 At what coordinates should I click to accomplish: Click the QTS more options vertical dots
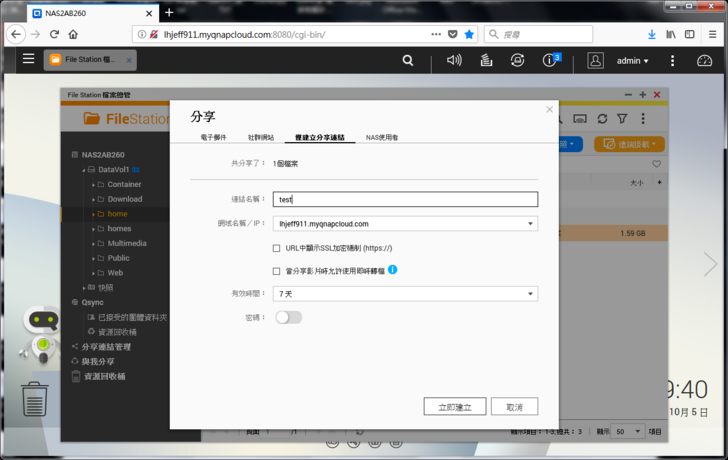[672, 60]
